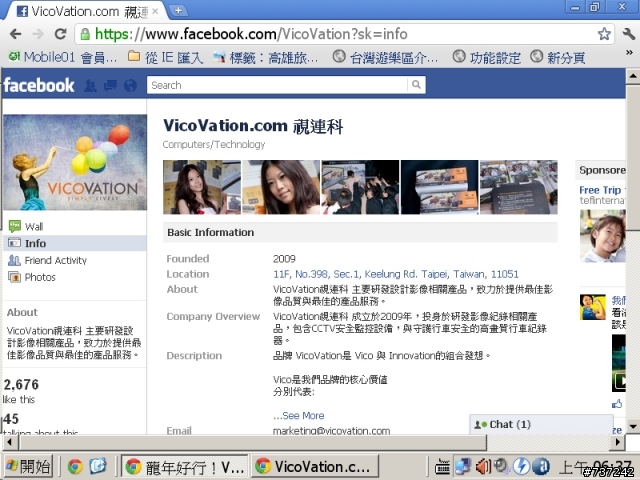
Task: Expand the bookmarks bar overflow chevron
Action: click(629, 53)
